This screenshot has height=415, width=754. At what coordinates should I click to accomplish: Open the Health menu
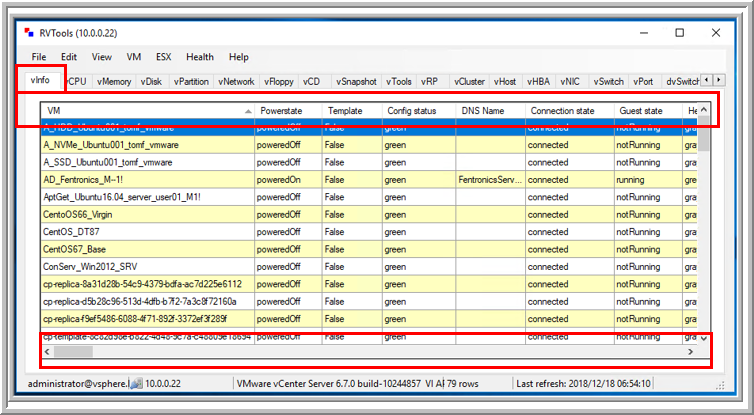click(200, 57)
